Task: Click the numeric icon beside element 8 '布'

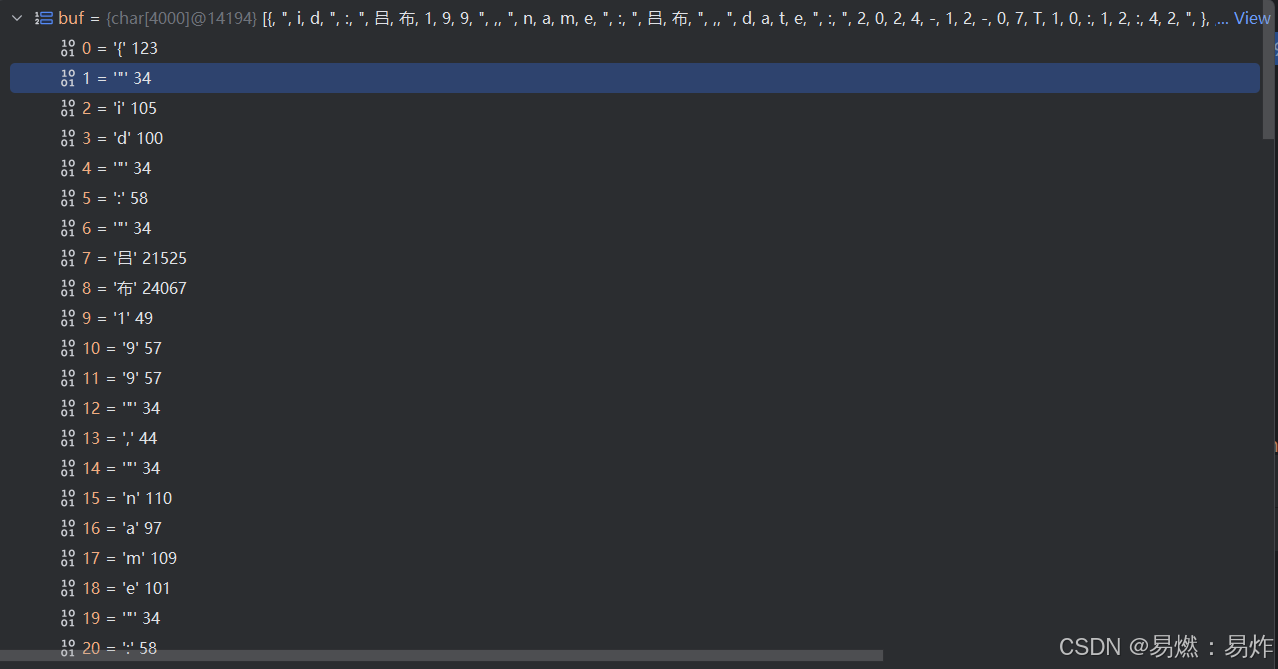Action: click(68, 288)
